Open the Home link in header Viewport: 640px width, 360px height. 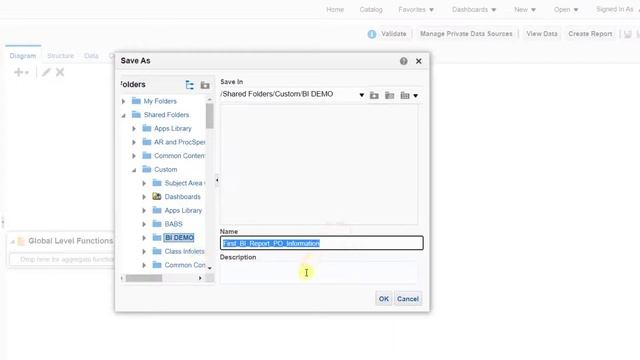(335, 9)
